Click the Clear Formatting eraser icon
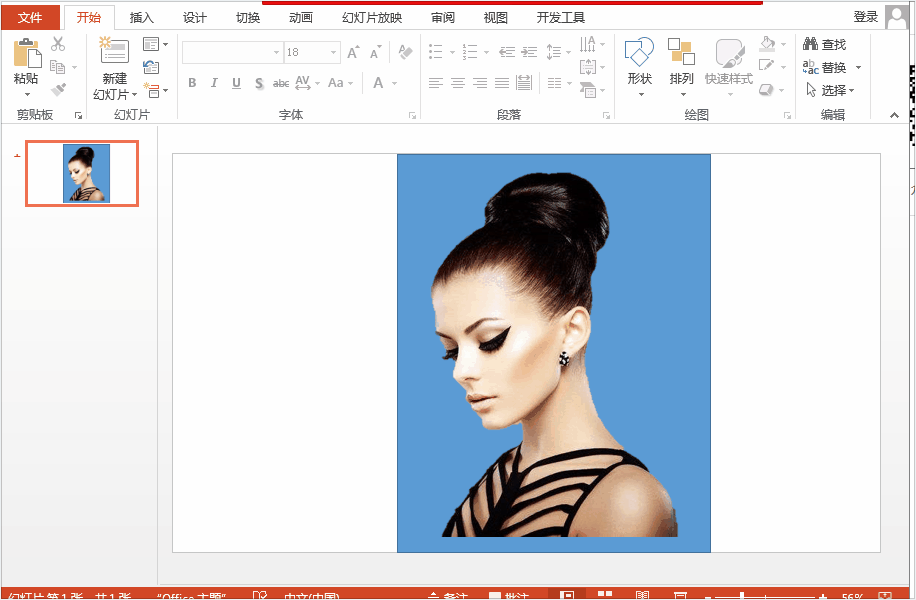 tap(405, 51)
